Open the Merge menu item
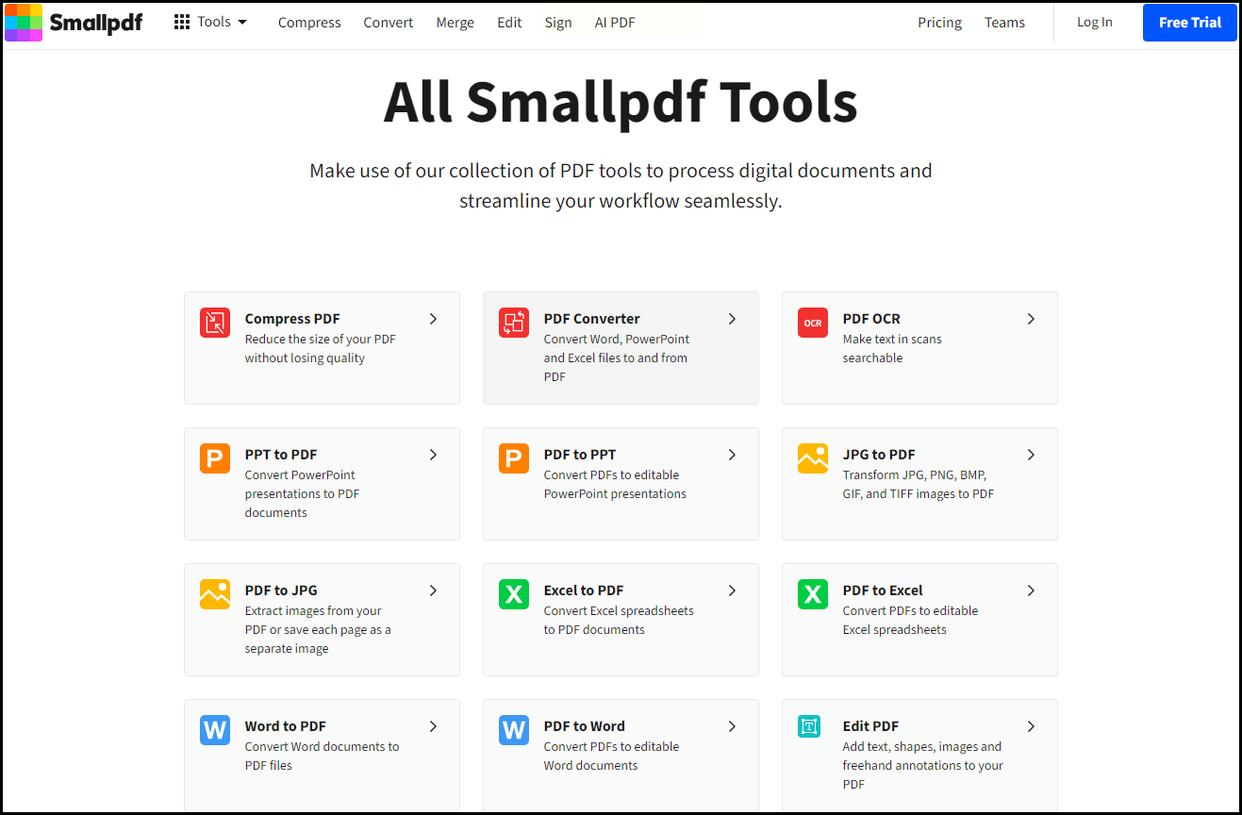The image size is (1242, 815). (455, 22)
